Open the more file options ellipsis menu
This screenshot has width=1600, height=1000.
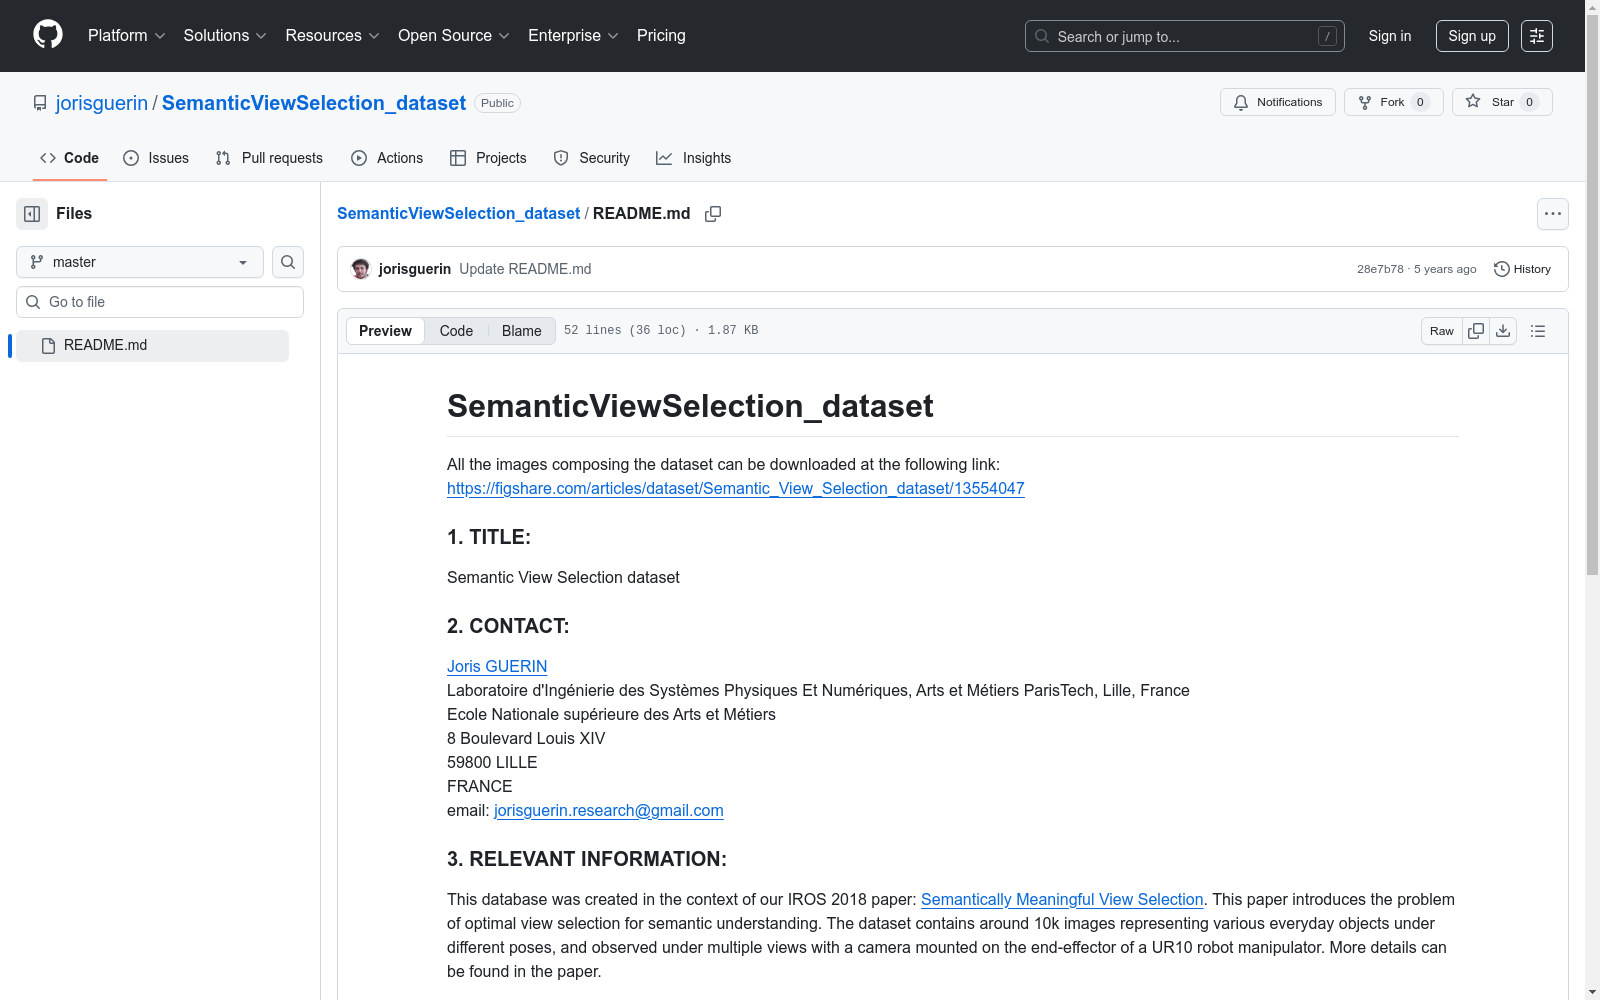[1552, 213]
